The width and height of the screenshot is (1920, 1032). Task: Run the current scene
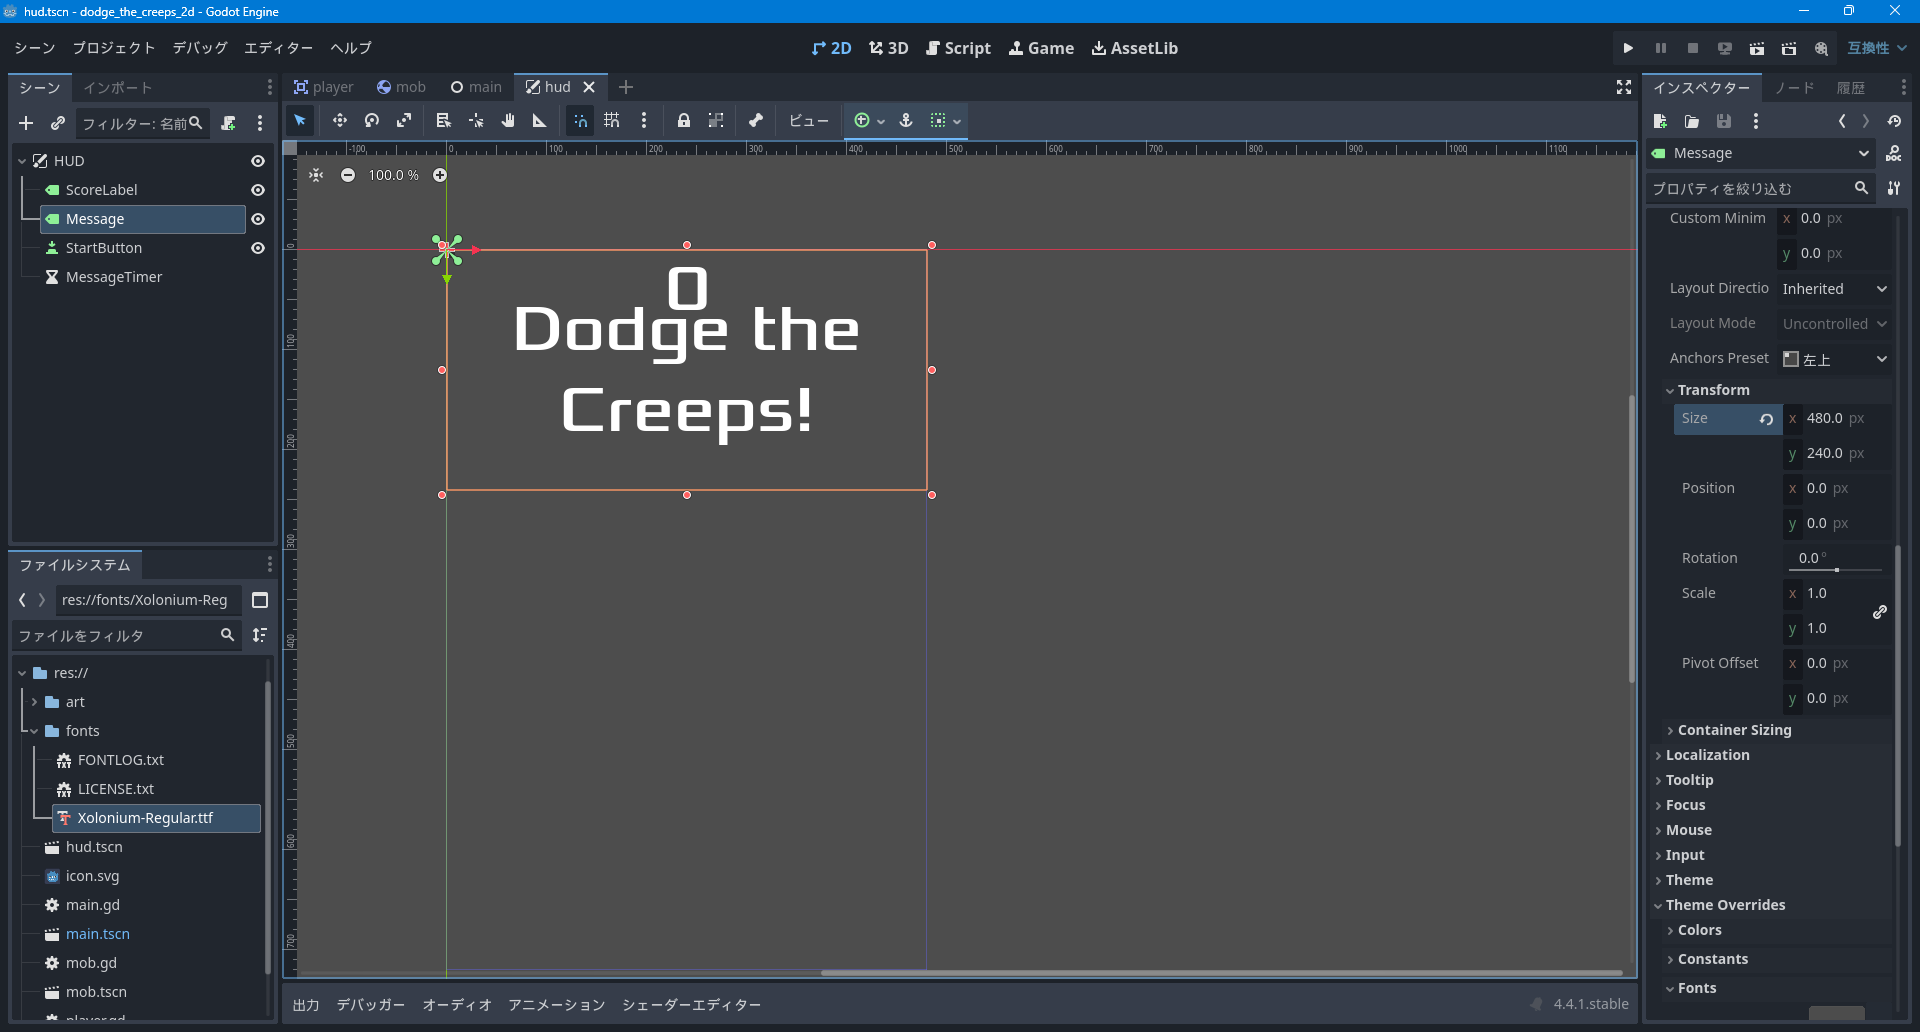1756,48
